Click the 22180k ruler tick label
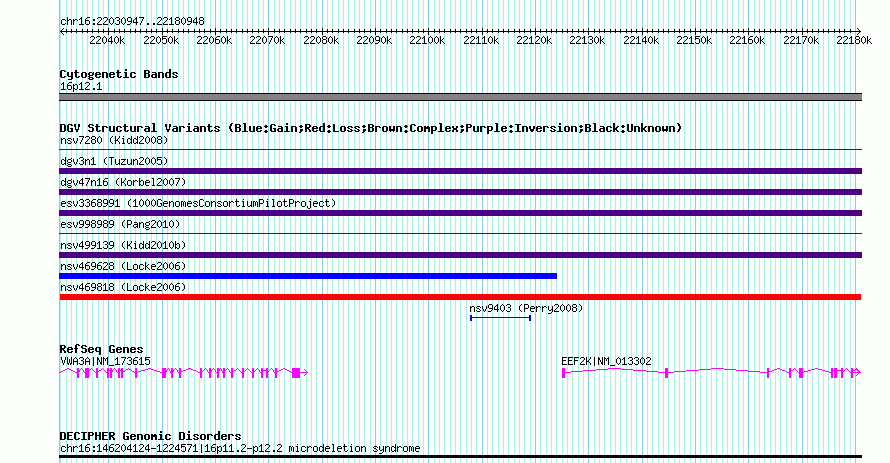The height and width of the screenshot is (463, 890). [854, 40]
